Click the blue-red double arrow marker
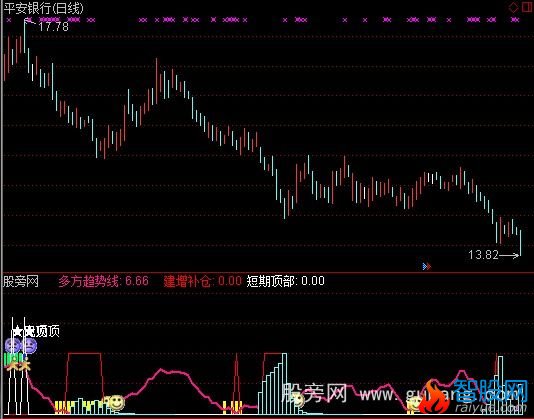 click(x=427, y=266)
